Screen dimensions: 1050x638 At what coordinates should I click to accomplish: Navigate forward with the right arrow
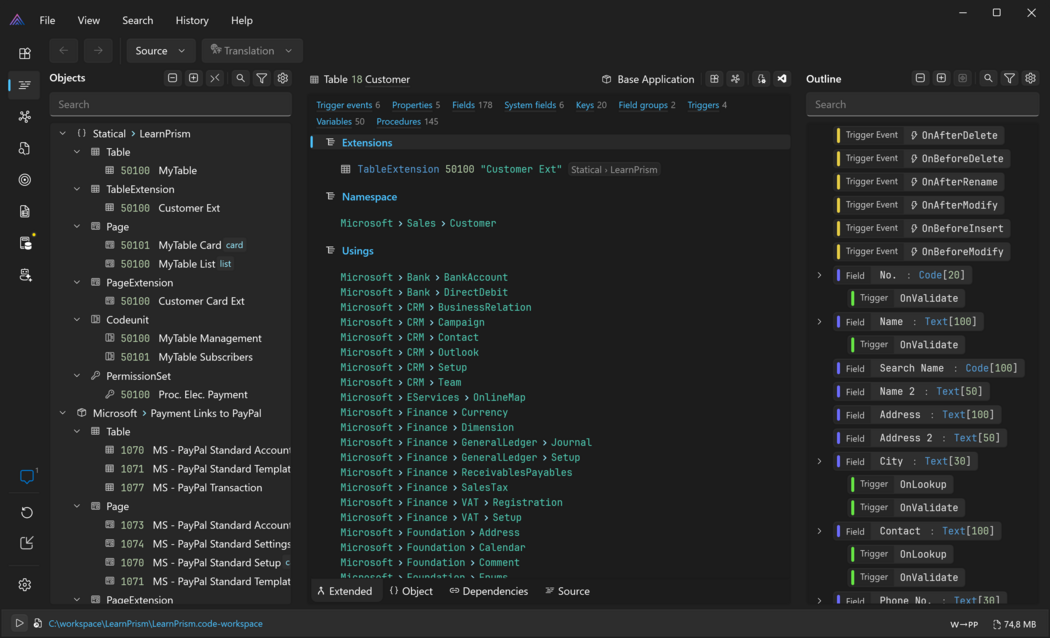(x=98, y=50)
